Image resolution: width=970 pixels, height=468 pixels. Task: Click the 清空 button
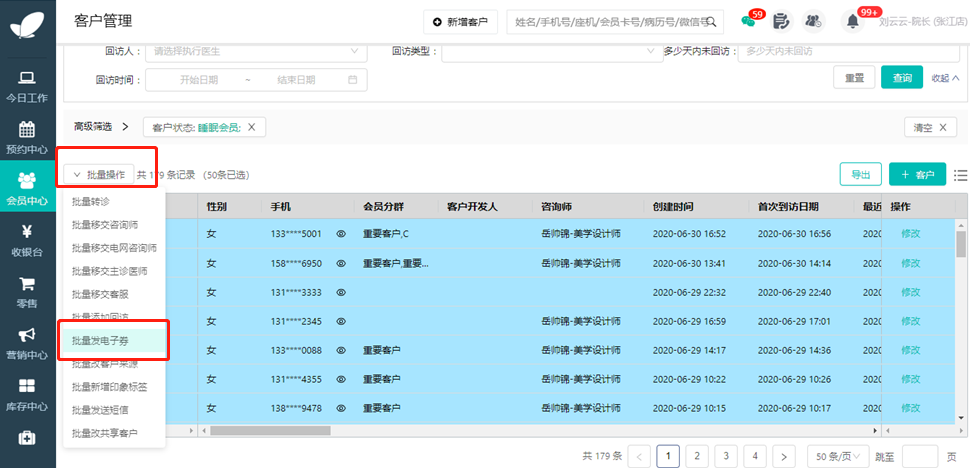(x=930, y=127)
